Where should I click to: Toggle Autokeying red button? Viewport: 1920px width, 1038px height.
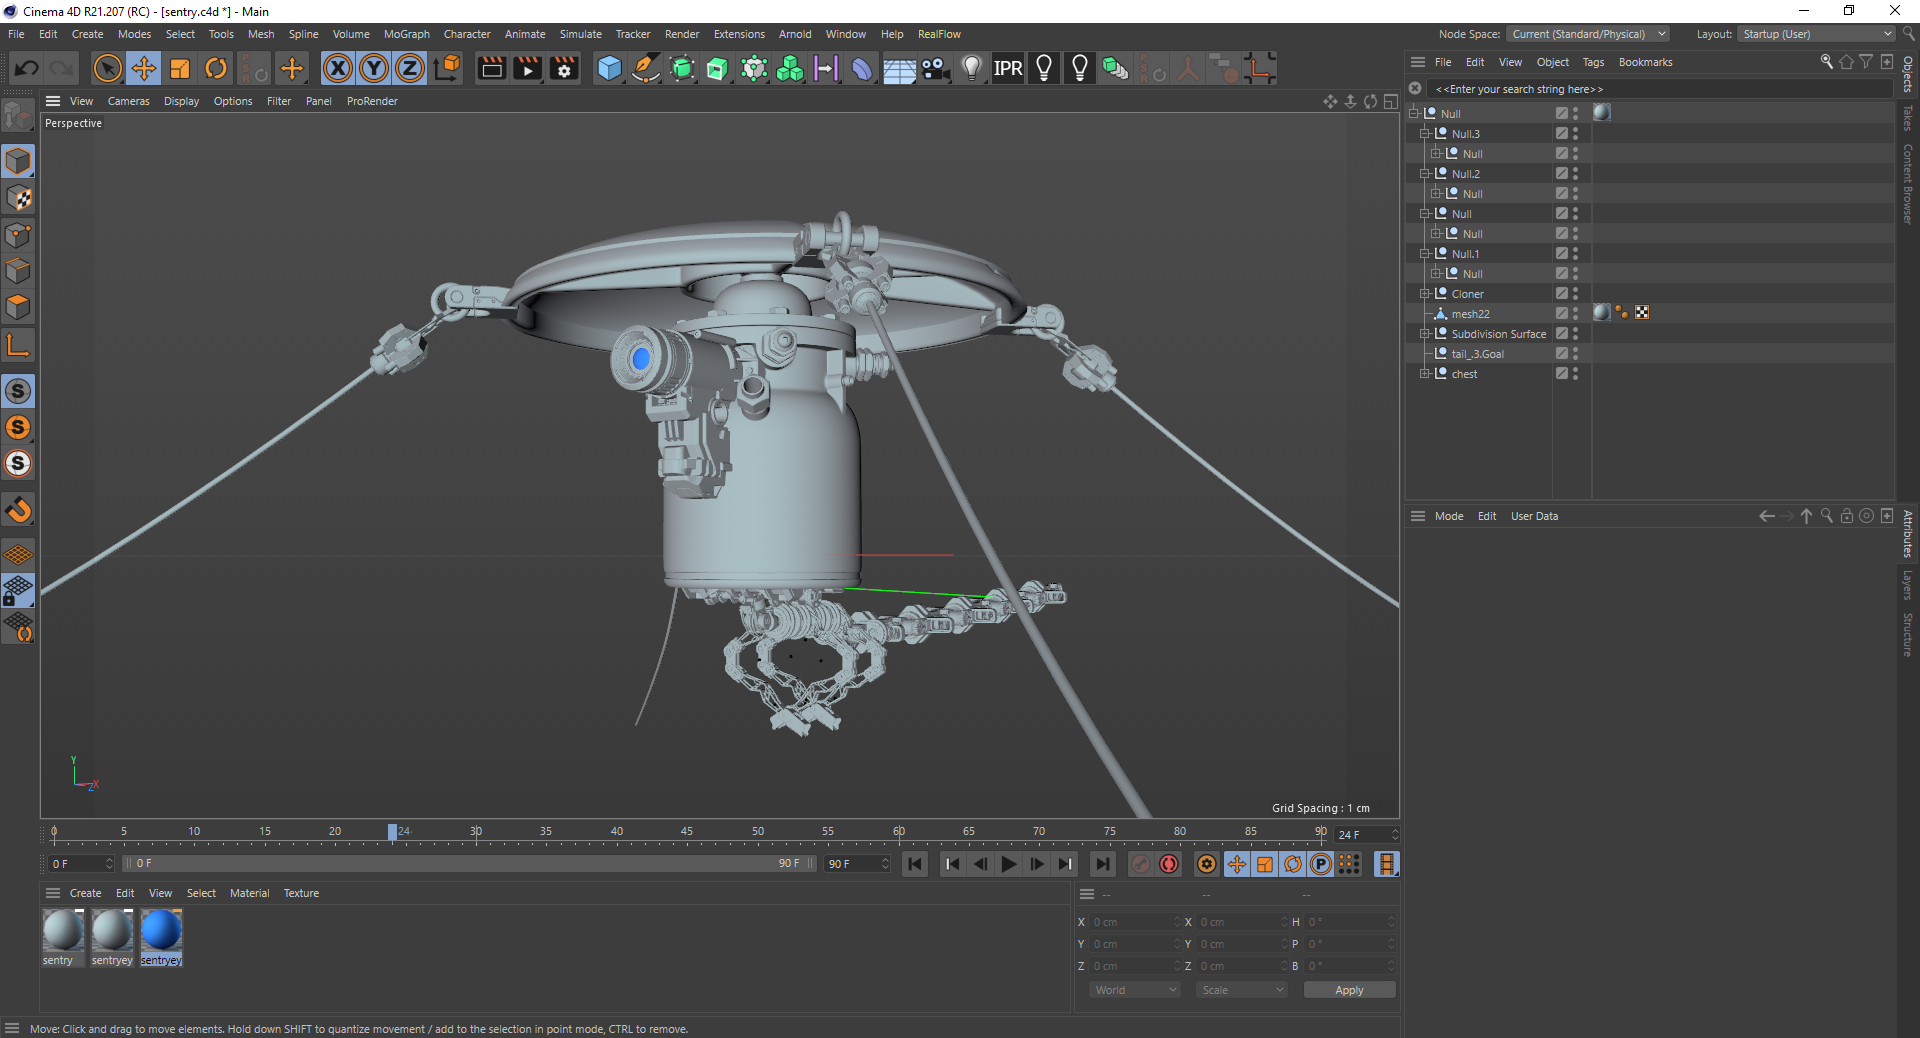tap(1168, 864)
